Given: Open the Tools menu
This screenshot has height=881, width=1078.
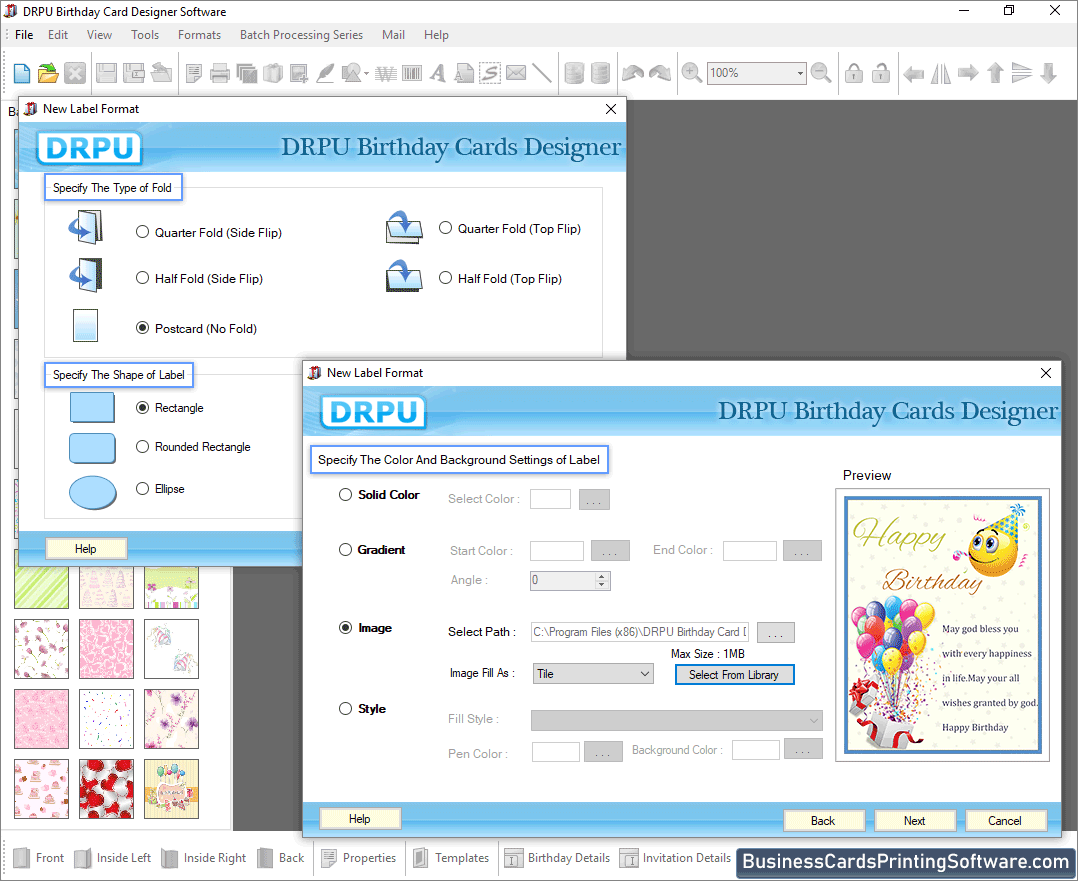Looking at the screenshot, I should pos(145,34).
